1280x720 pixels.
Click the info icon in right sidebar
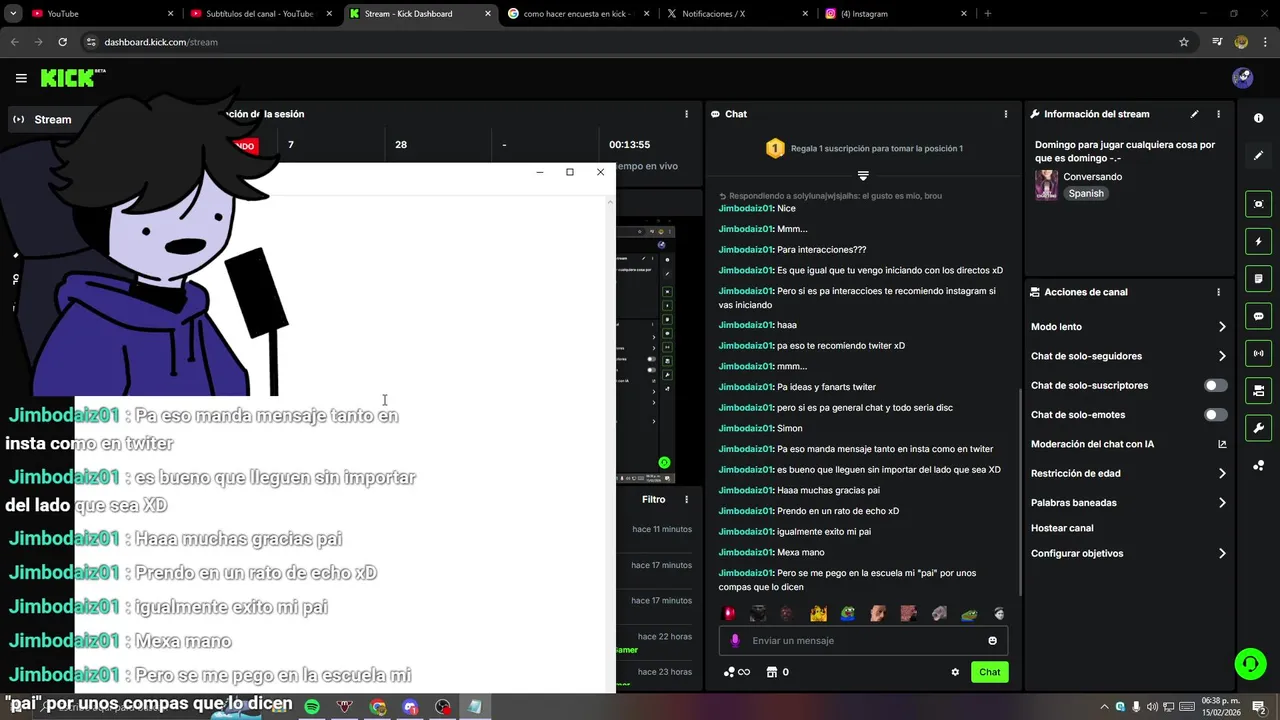(x=1258, y=118)
